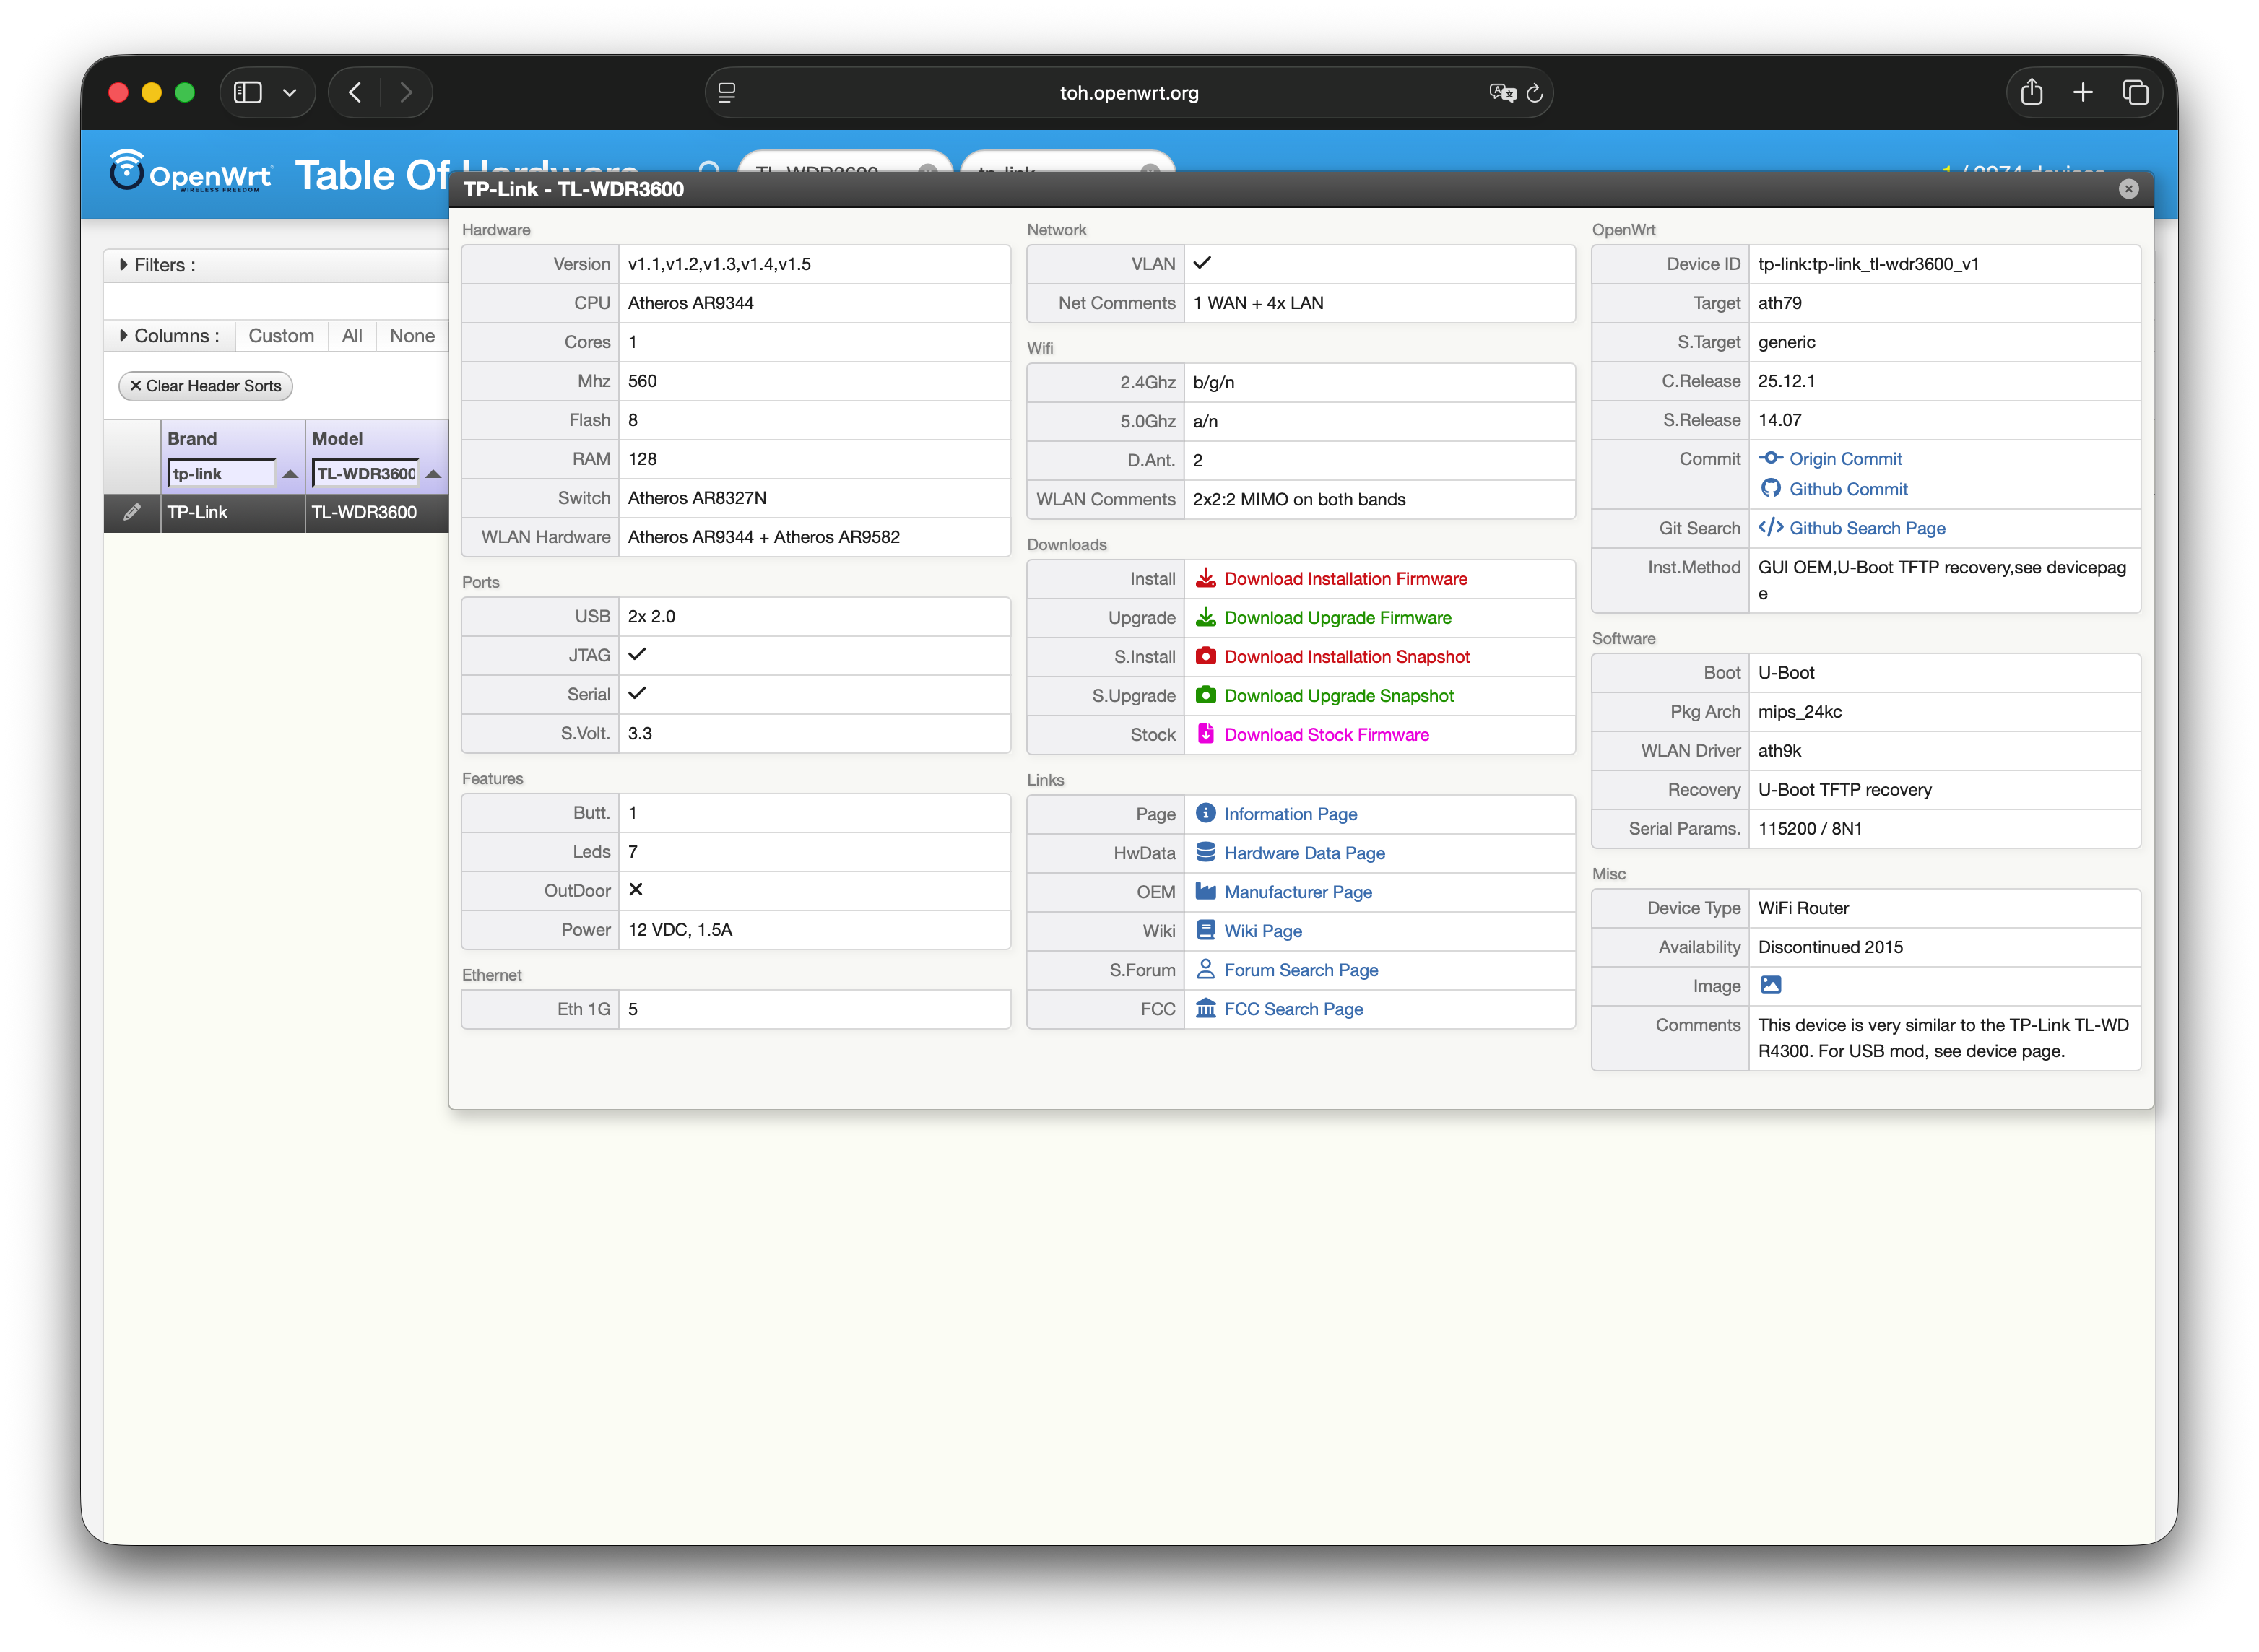
Task: Select the All columns option
Action: 352,336
